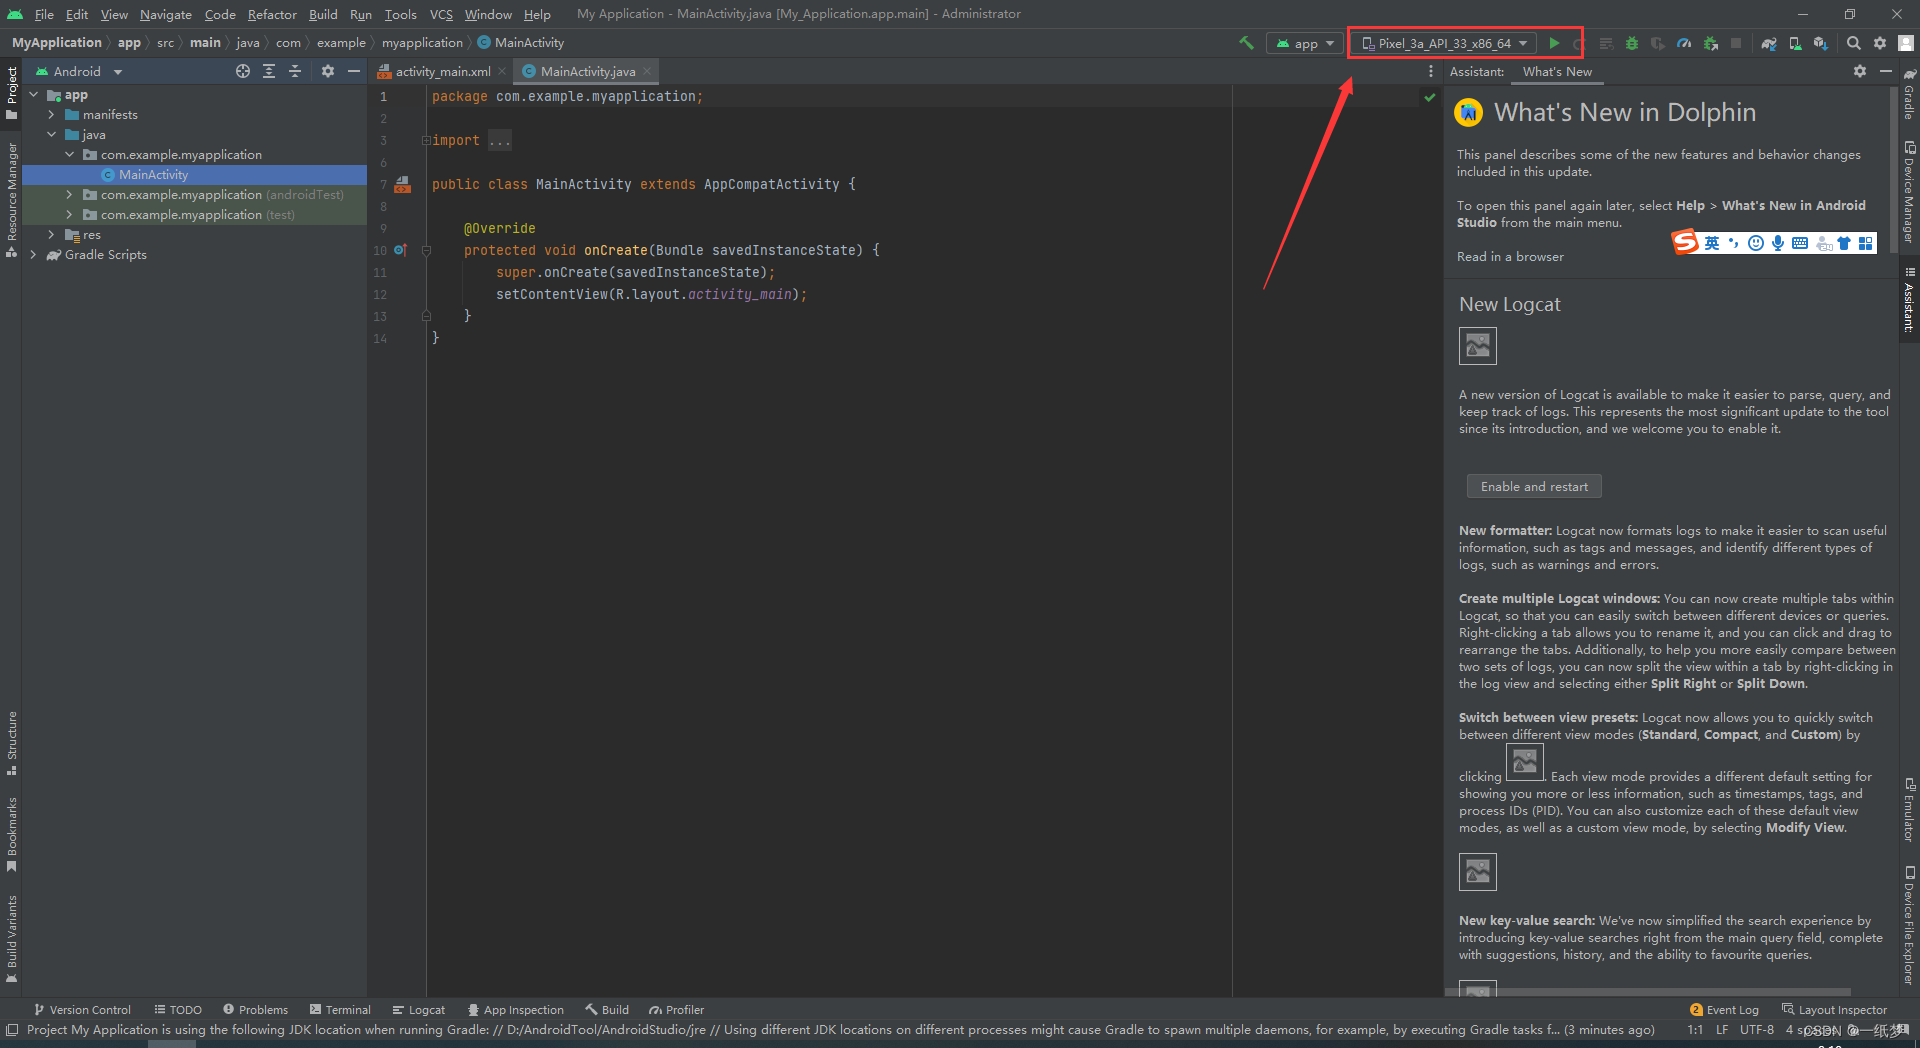Click the user account avatar icon
1920x1048 pixels.
(x=1906, y=43)
